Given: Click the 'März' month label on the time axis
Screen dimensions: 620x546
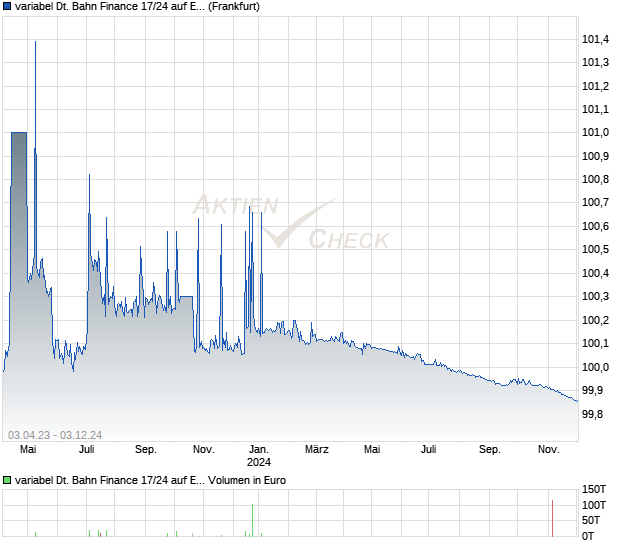Looking at the screenshot, I should 317,449.
